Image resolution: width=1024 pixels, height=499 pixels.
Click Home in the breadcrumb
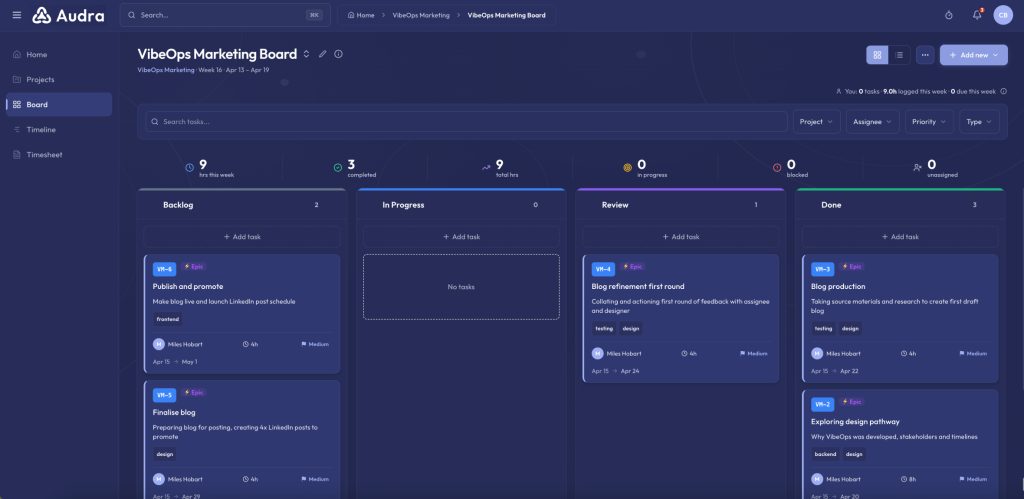(x=361, y=15)
